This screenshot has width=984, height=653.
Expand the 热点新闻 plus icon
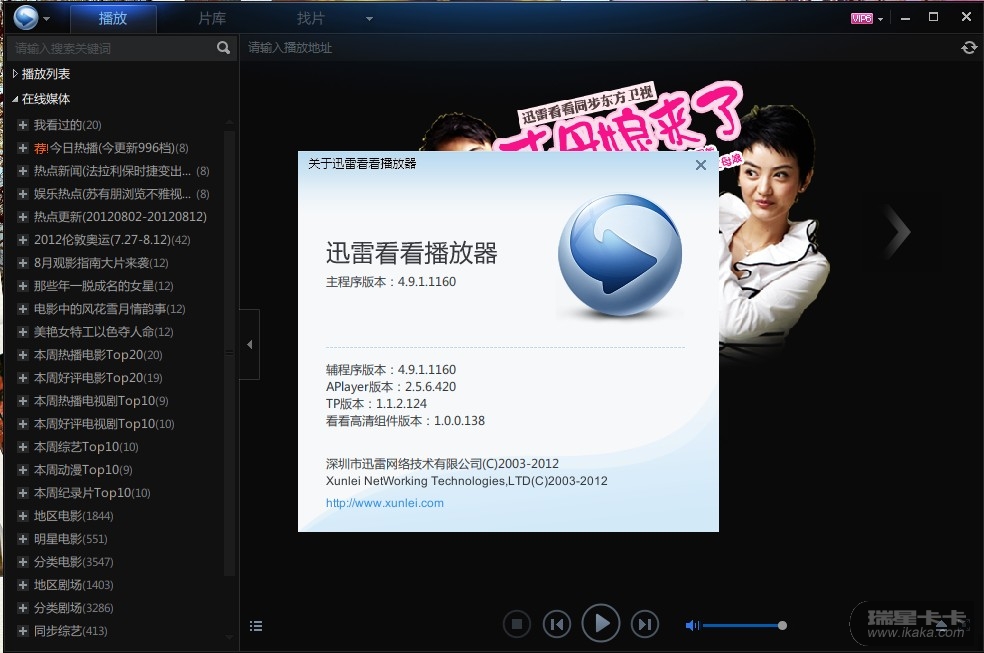[x=23, y=171]
